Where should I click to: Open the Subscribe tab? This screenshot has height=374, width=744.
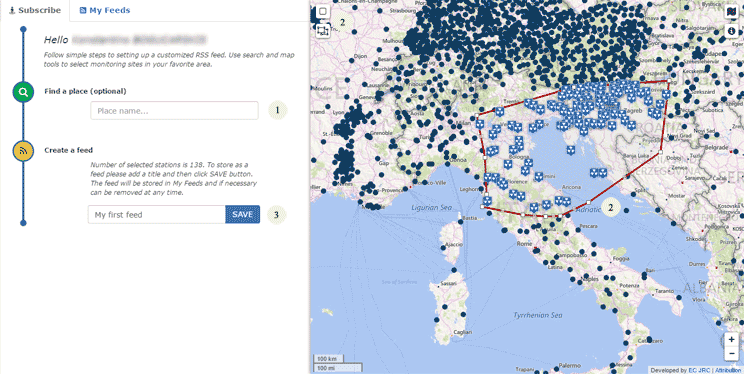click(x=35, y=10)
